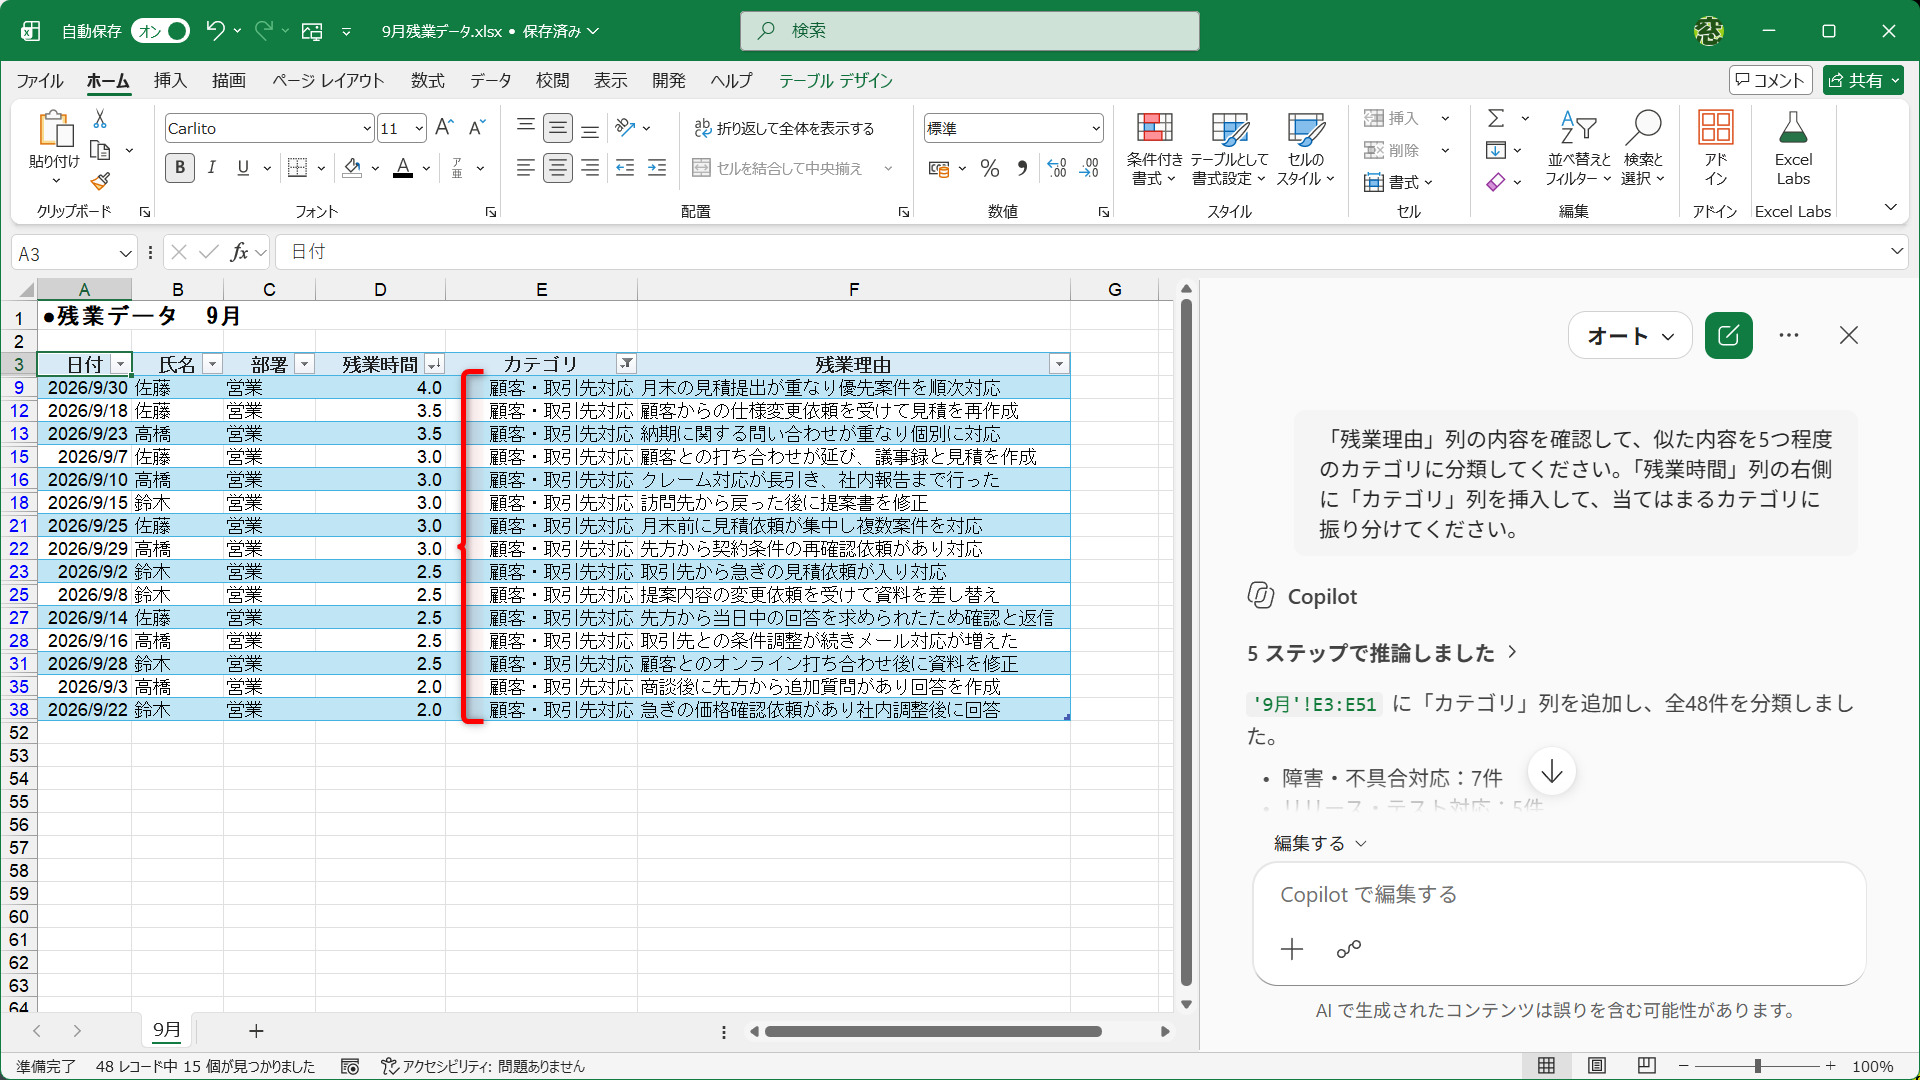Click the Format Painter brush icon
The height and width of the screenshot is (1080, 1920).
coord(100,182)
